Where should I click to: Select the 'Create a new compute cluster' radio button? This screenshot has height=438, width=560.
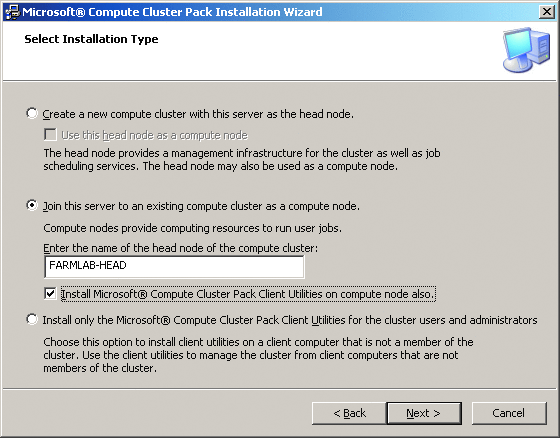click(x=32, y=114)
